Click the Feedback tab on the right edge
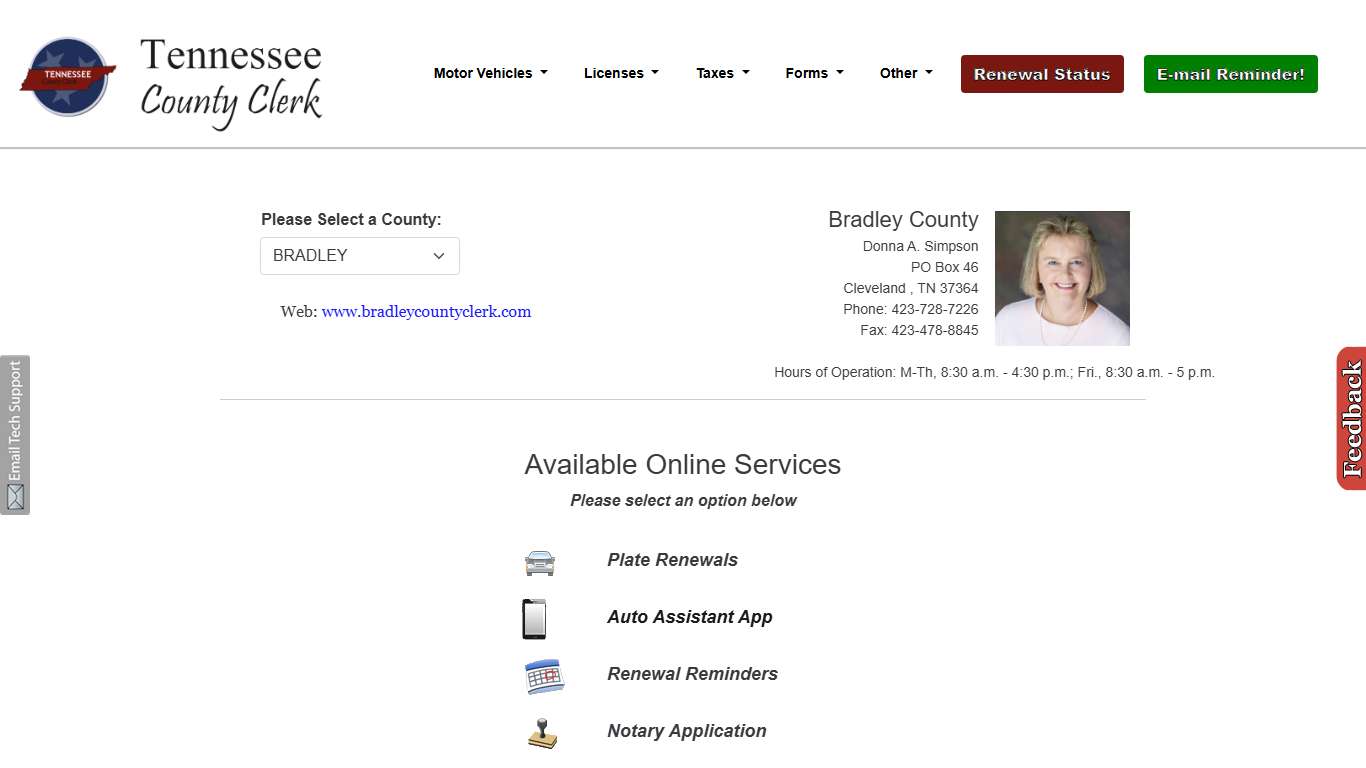 pos(1352,417)
